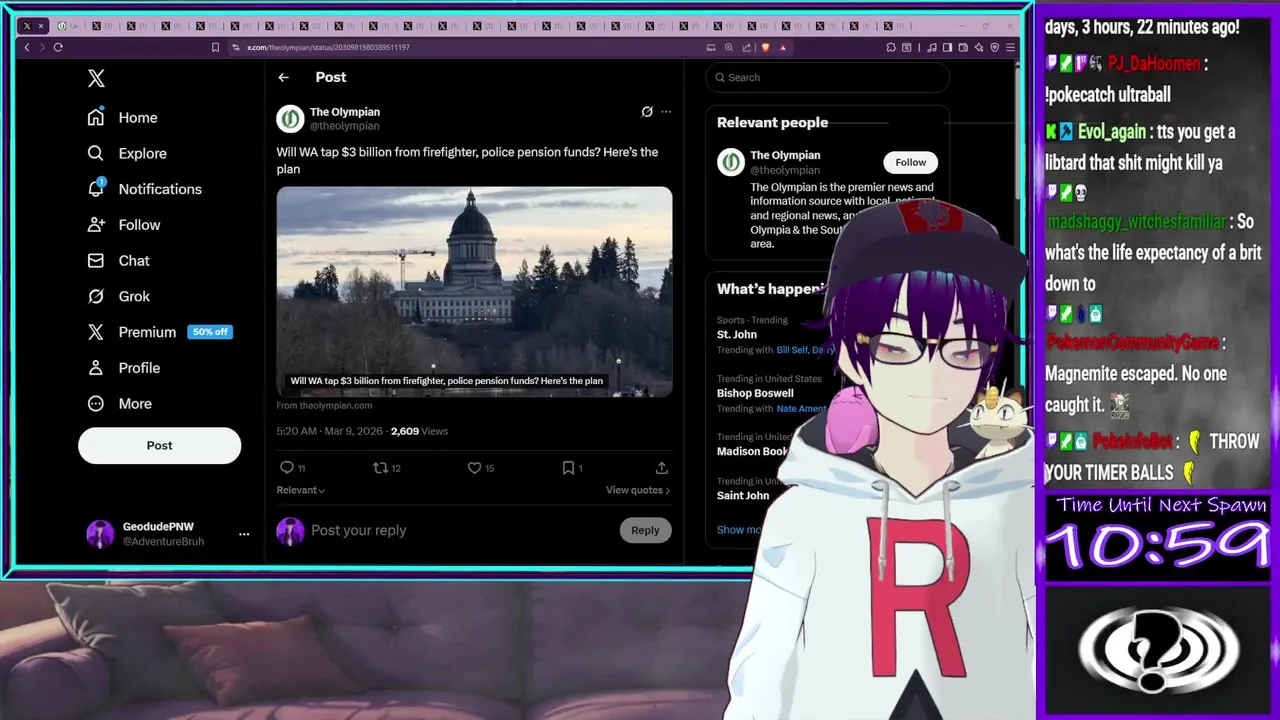The height and width of the screenshot is (720, 1280).
Task: Go back with the Post arrow
Action: [x=284, y=77]
